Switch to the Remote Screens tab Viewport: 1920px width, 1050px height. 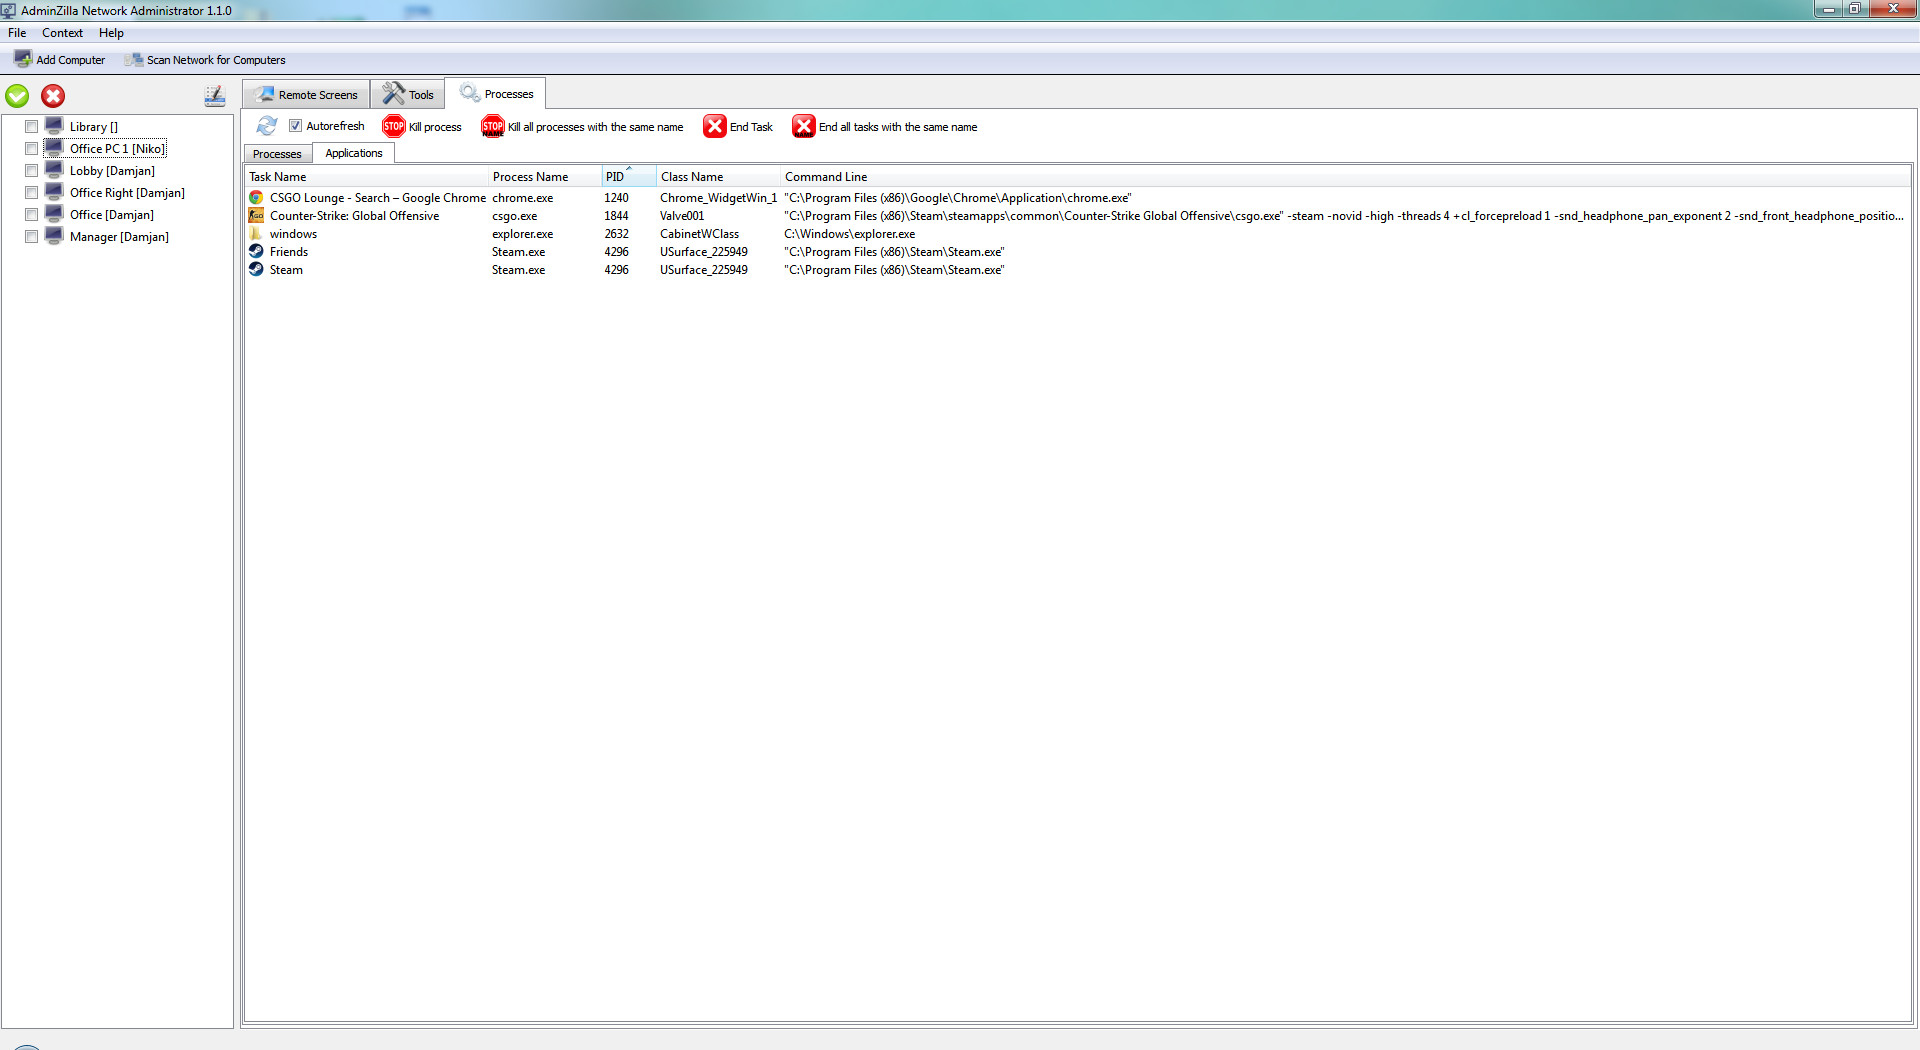pyautogui.click(x=306, y=95)
